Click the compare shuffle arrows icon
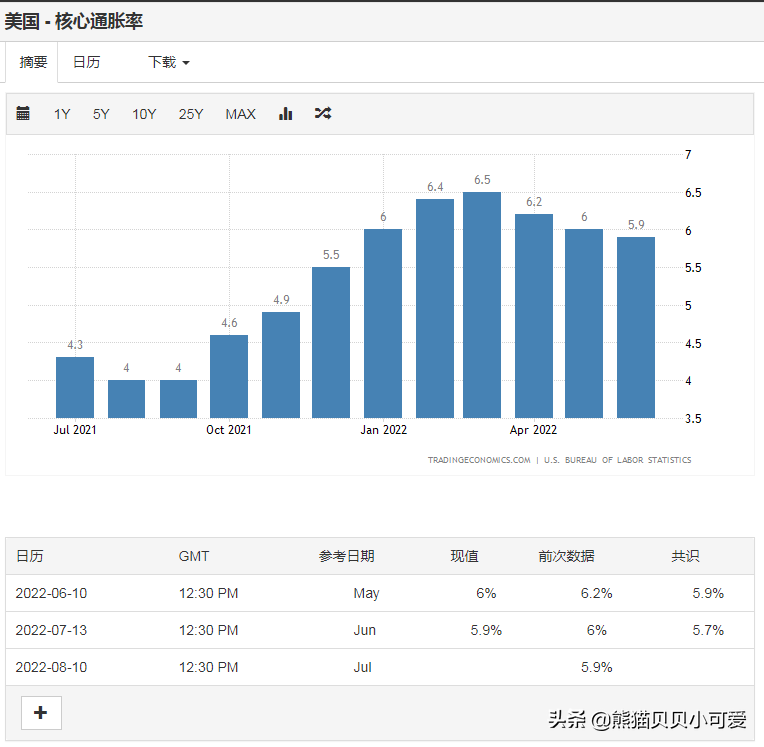The image size is (764, 747). [323, 114]
